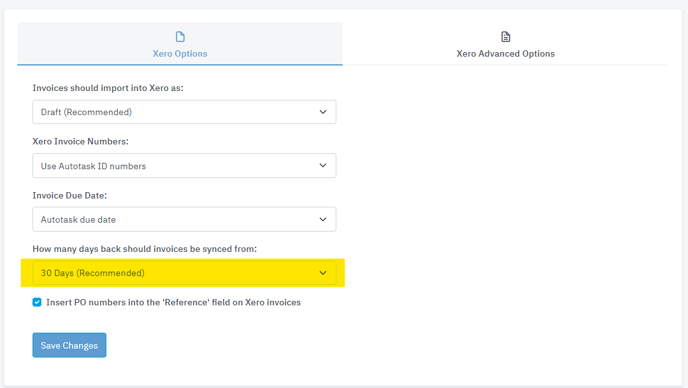Viewport: 688px width, 388px height.
Task: Switch to the Xero Advanced Options tab
Action: pos(505,44)
